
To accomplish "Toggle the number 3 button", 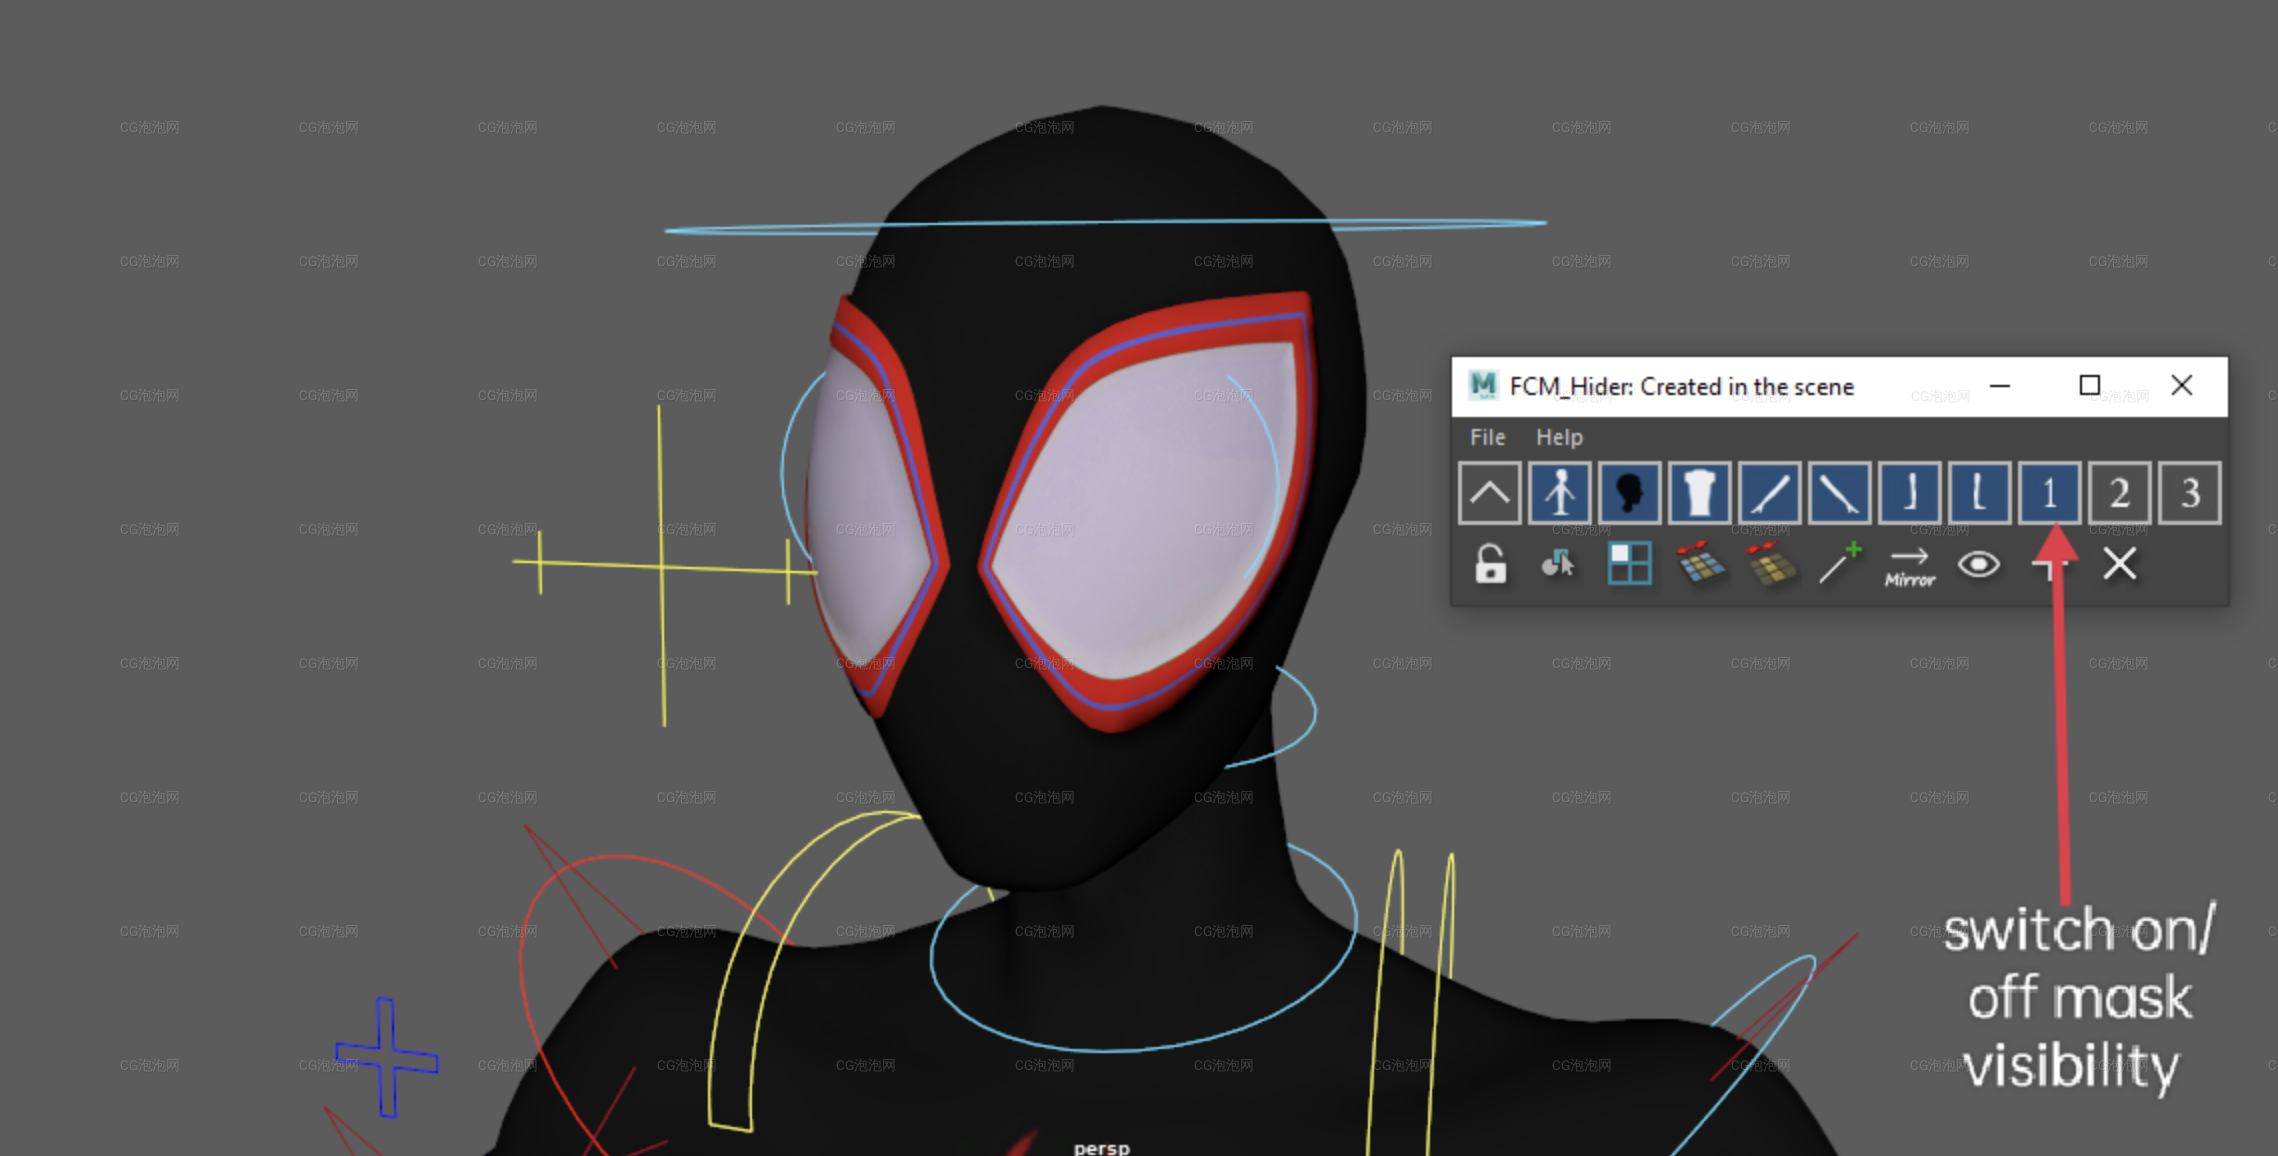I will pos(2189,493).
